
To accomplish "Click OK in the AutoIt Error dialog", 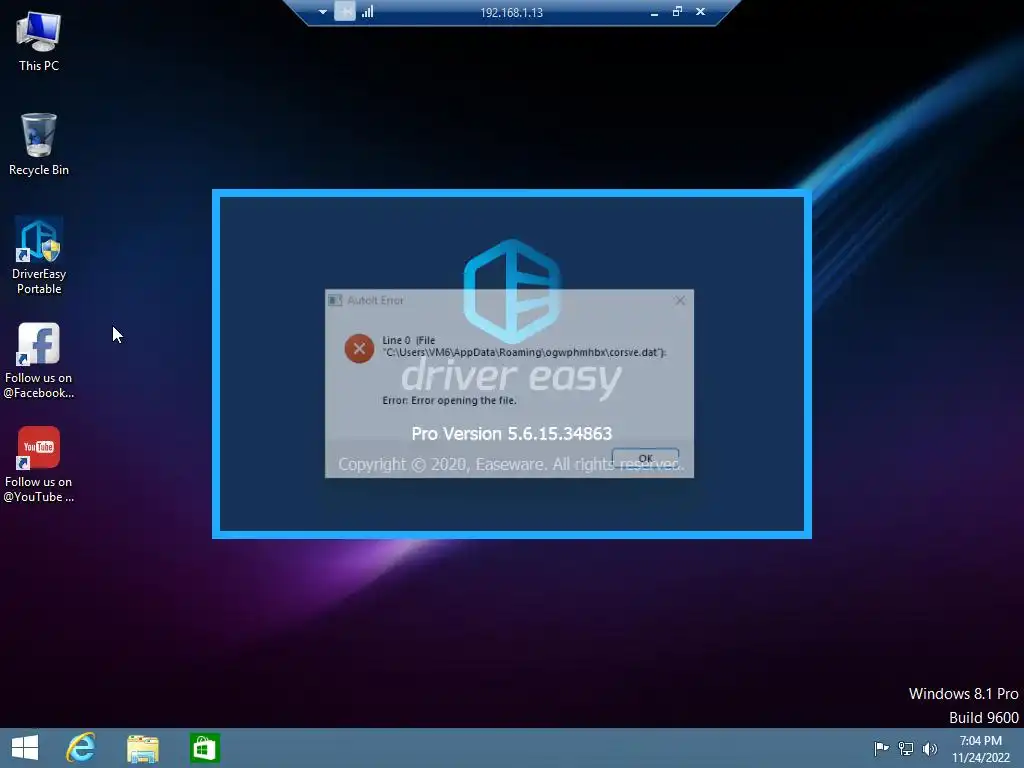I will (x=645, y=458).
